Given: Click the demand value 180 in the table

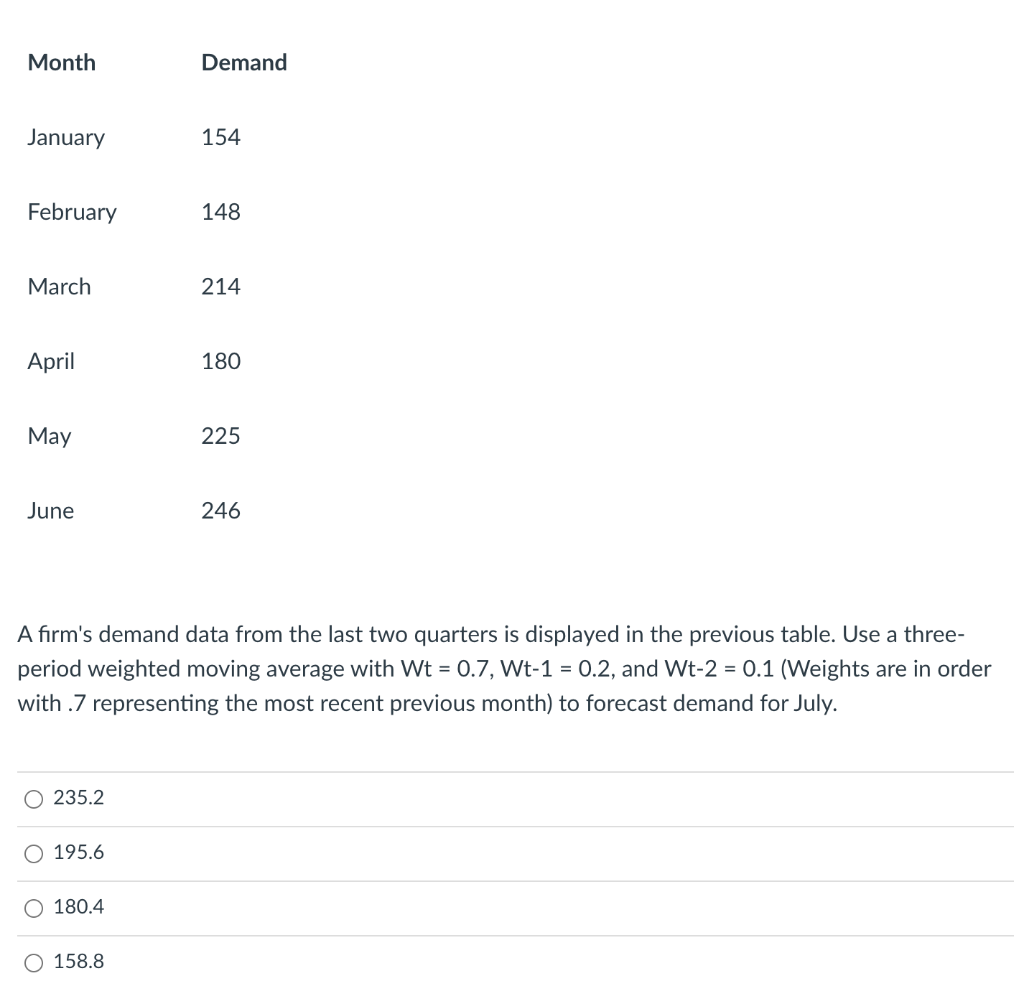Looking at the screenshot, I should click(x=221, y=362).
